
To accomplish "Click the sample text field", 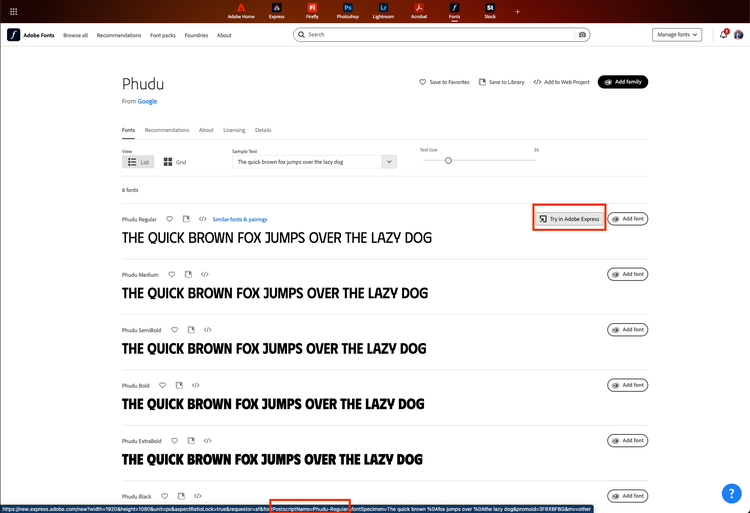I will (307, 162).
